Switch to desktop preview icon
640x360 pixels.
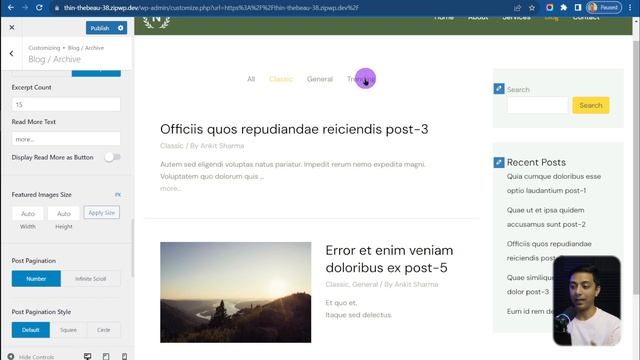87,356
